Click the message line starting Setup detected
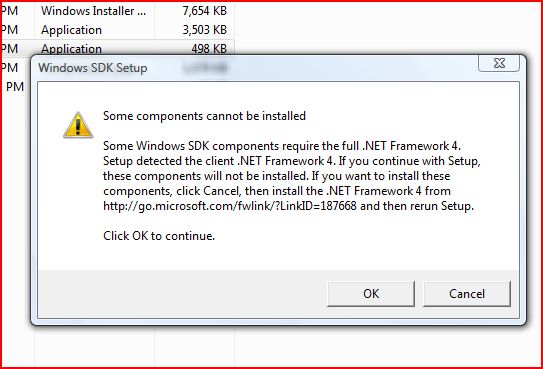The width and height of the screenshot is (543, 369). coord(292,161)
